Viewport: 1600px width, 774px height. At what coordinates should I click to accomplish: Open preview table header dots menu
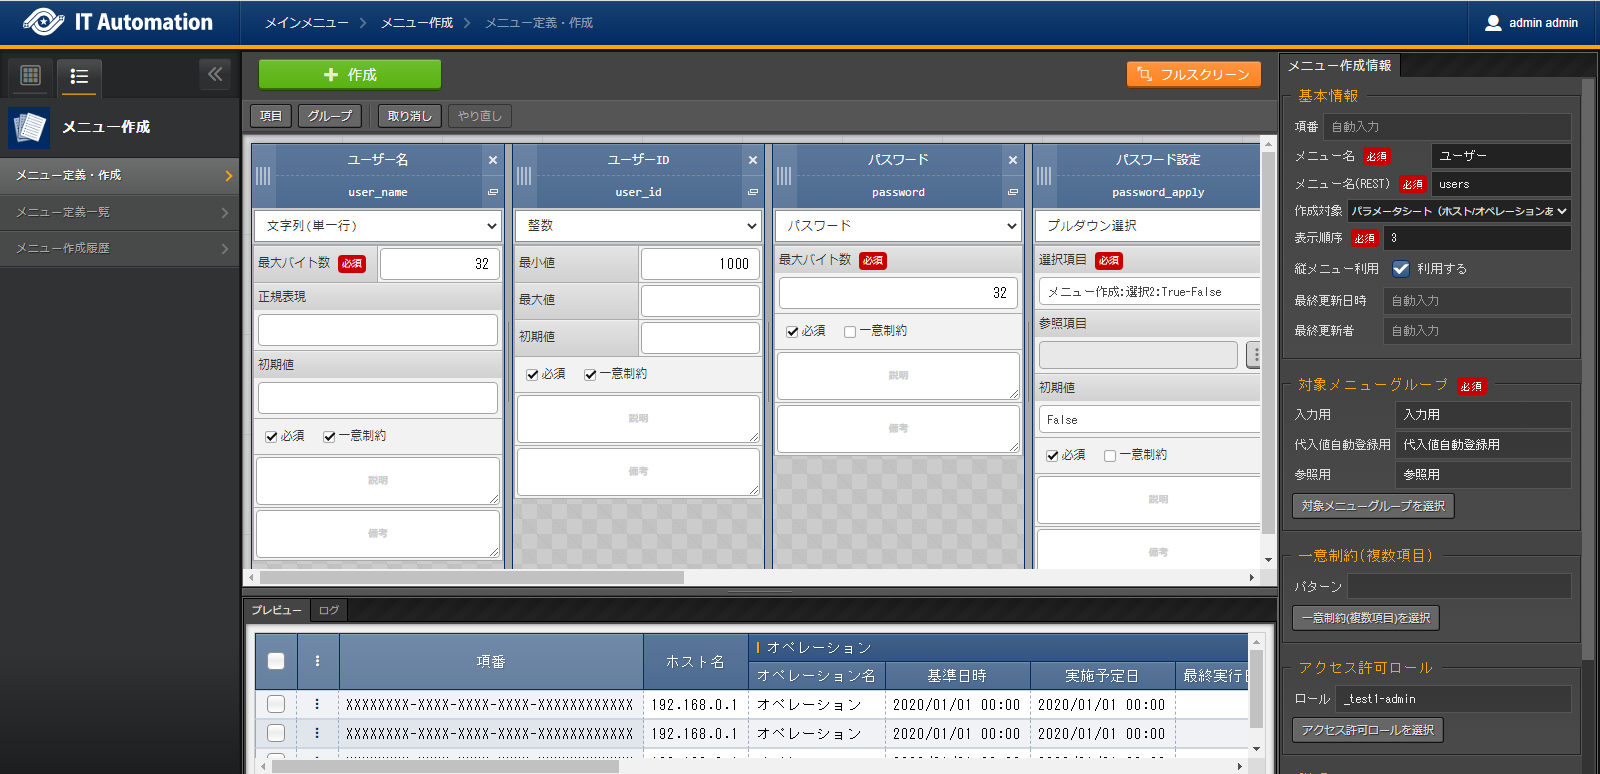(317, 661)
